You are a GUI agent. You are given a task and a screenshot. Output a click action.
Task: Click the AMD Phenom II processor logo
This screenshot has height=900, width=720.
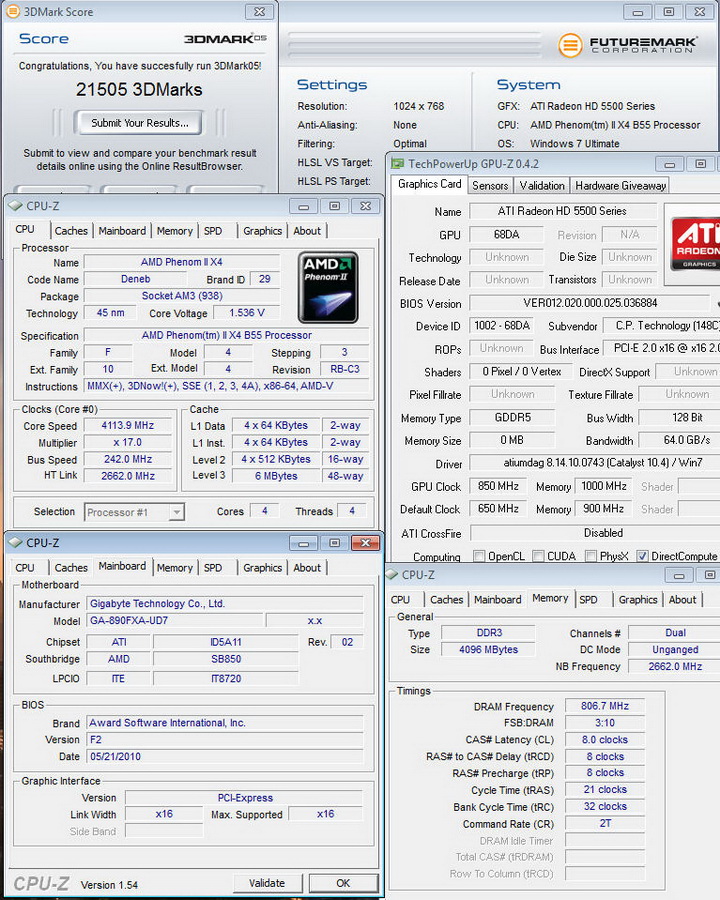[328, 288]
